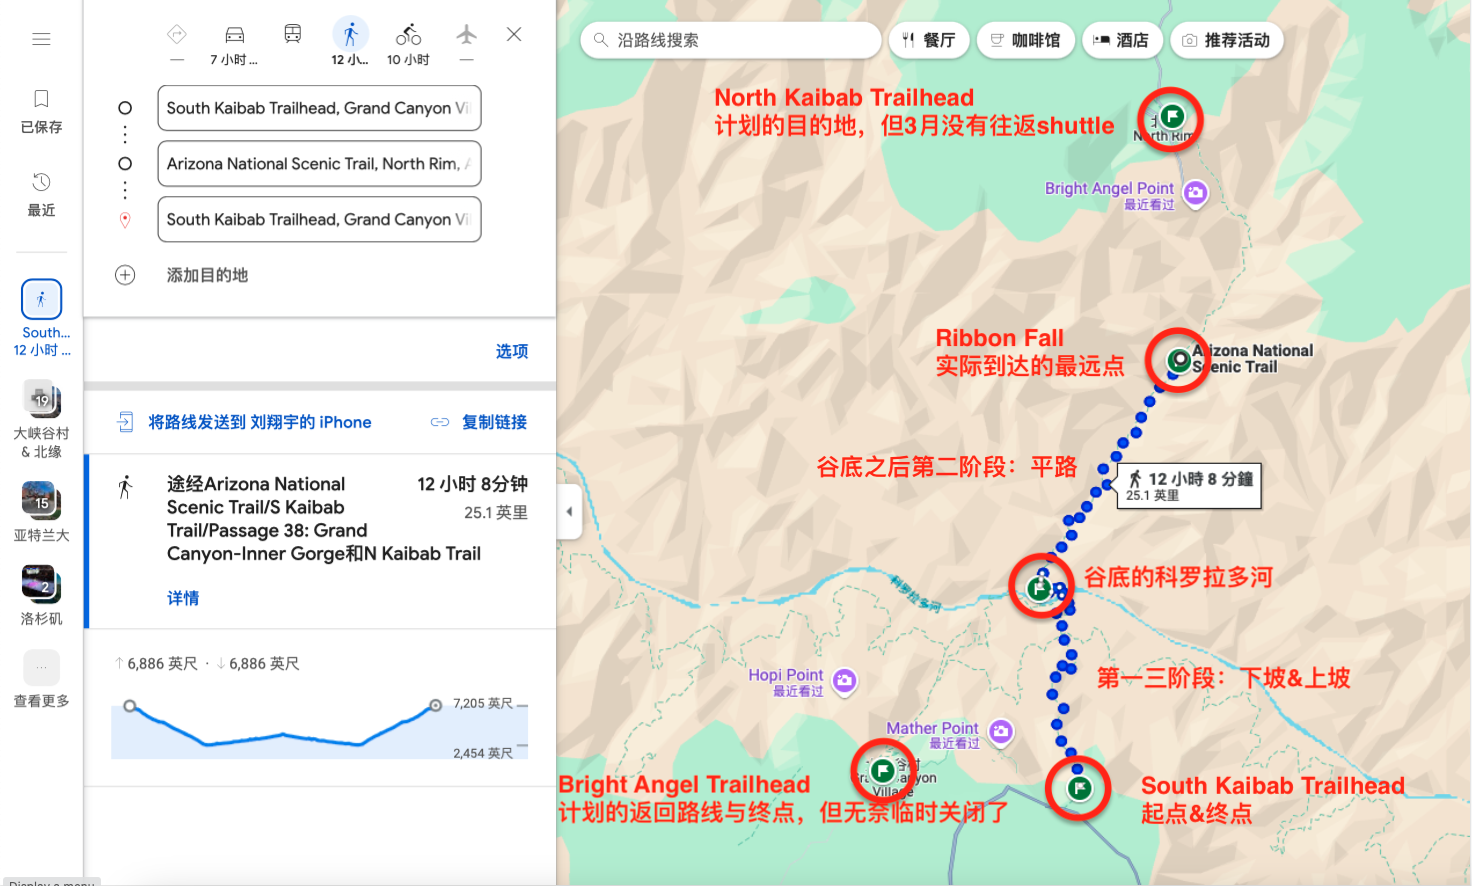Collapse the side panel with arrow tab
The image size is (1472, 886).
[569, 511]
